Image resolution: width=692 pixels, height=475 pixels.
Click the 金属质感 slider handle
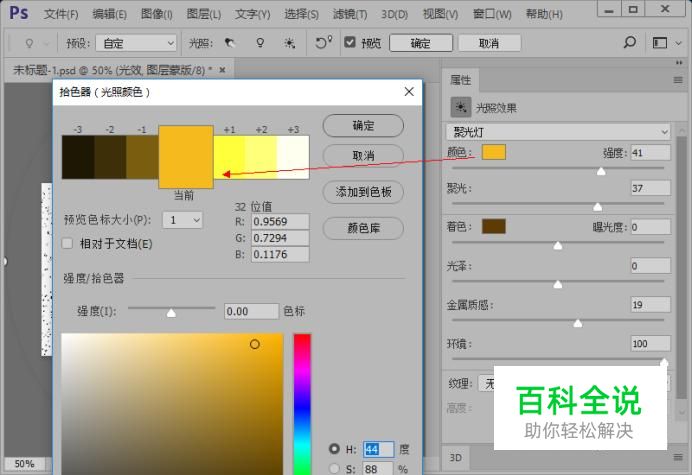578,324
